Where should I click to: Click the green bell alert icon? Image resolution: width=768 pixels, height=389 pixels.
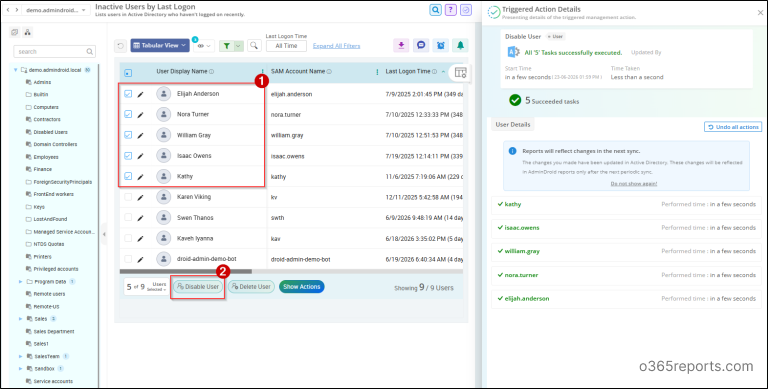pyautogui.click(x=460, y=45)
